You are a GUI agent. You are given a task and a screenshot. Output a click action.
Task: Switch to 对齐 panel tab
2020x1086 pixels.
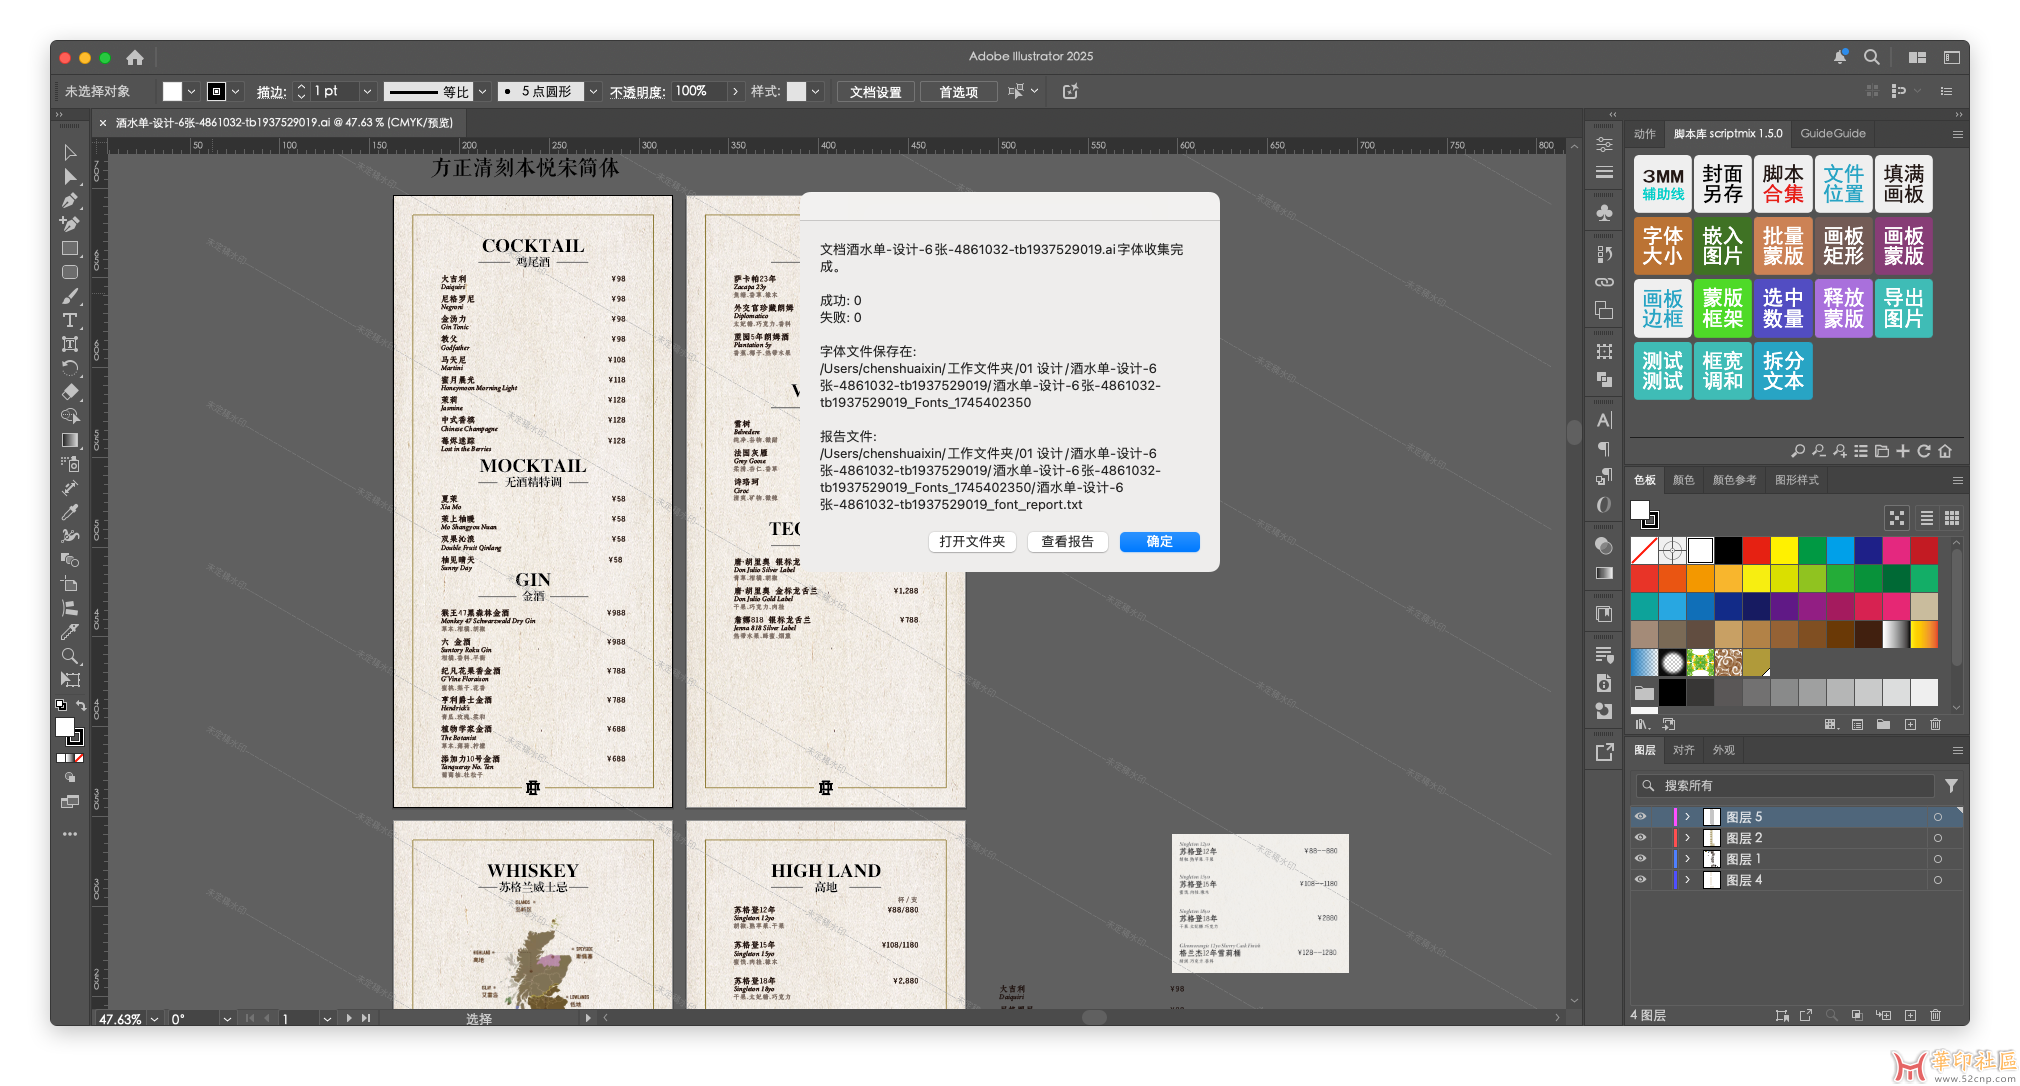tap(1684, 750)
